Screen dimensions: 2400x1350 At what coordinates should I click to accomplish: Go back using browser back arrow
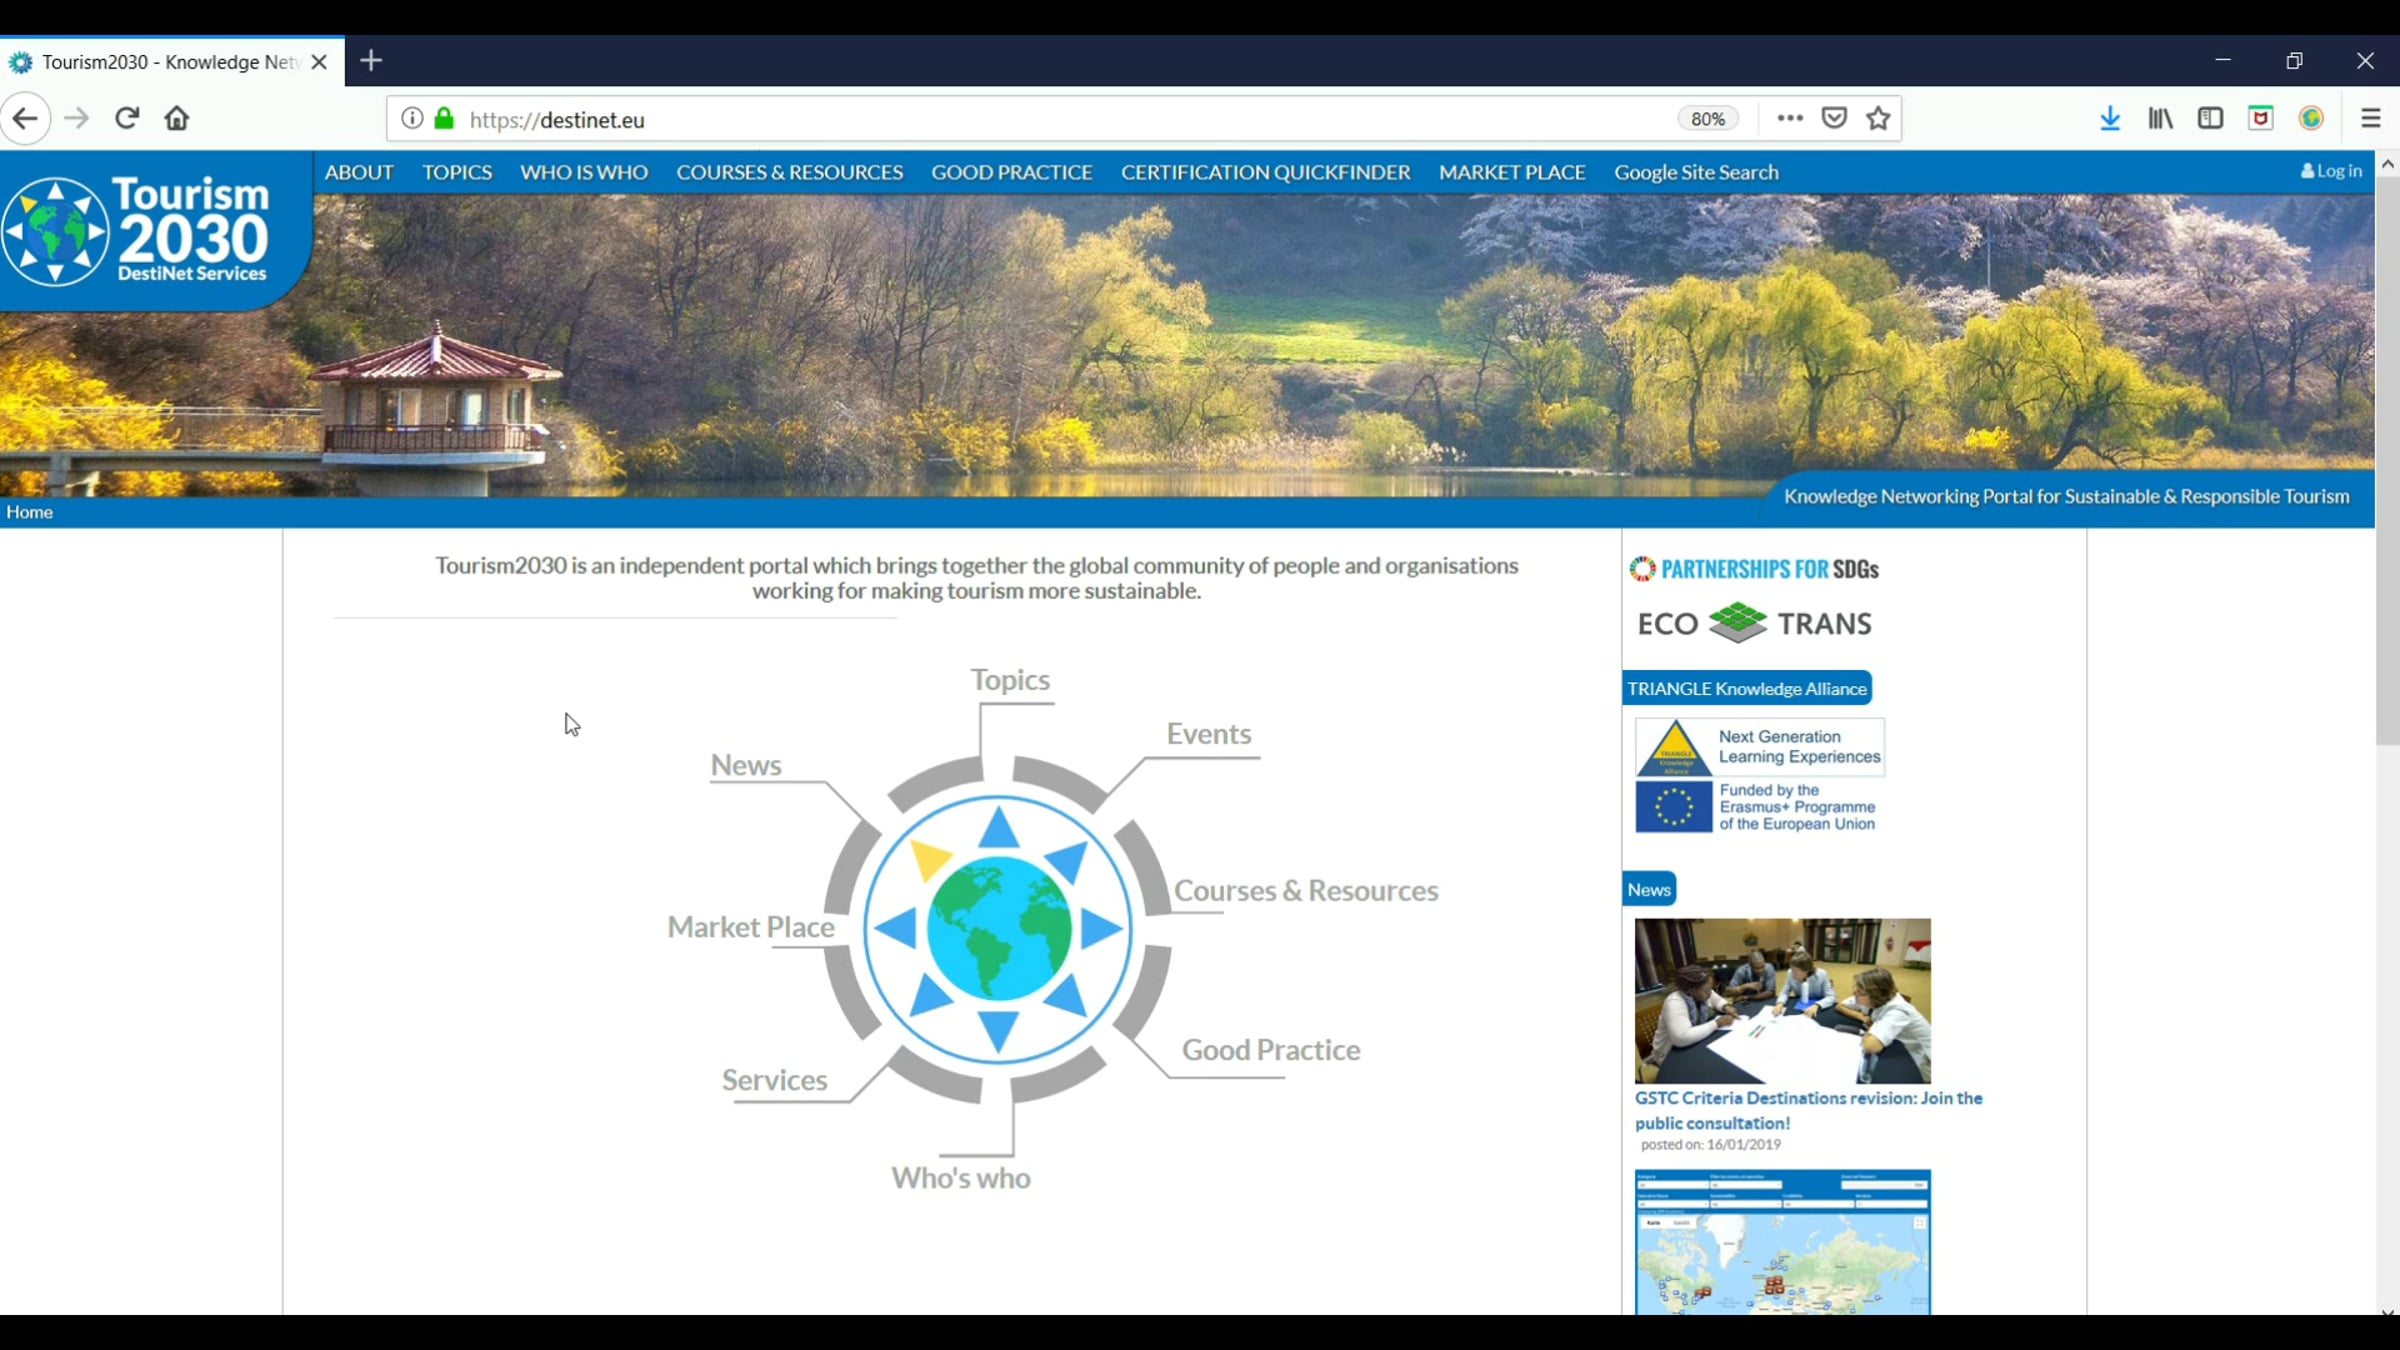25,119
